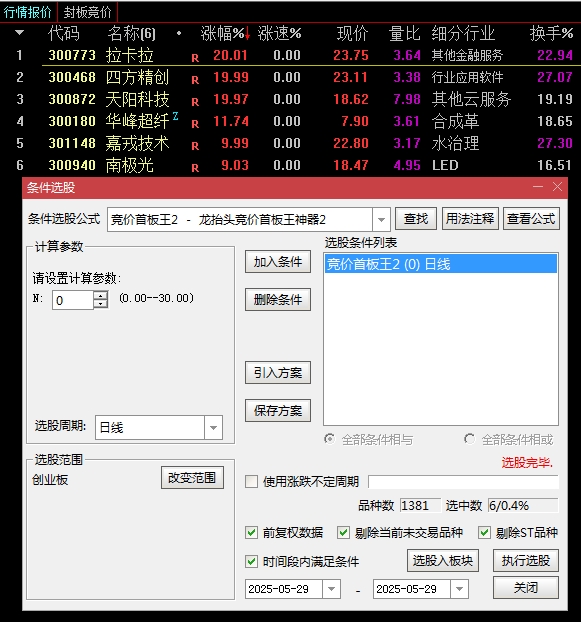Click the 其他金融服务 industry cell
The height and width of the screenshot is (622, 581).
pos(467,55)
